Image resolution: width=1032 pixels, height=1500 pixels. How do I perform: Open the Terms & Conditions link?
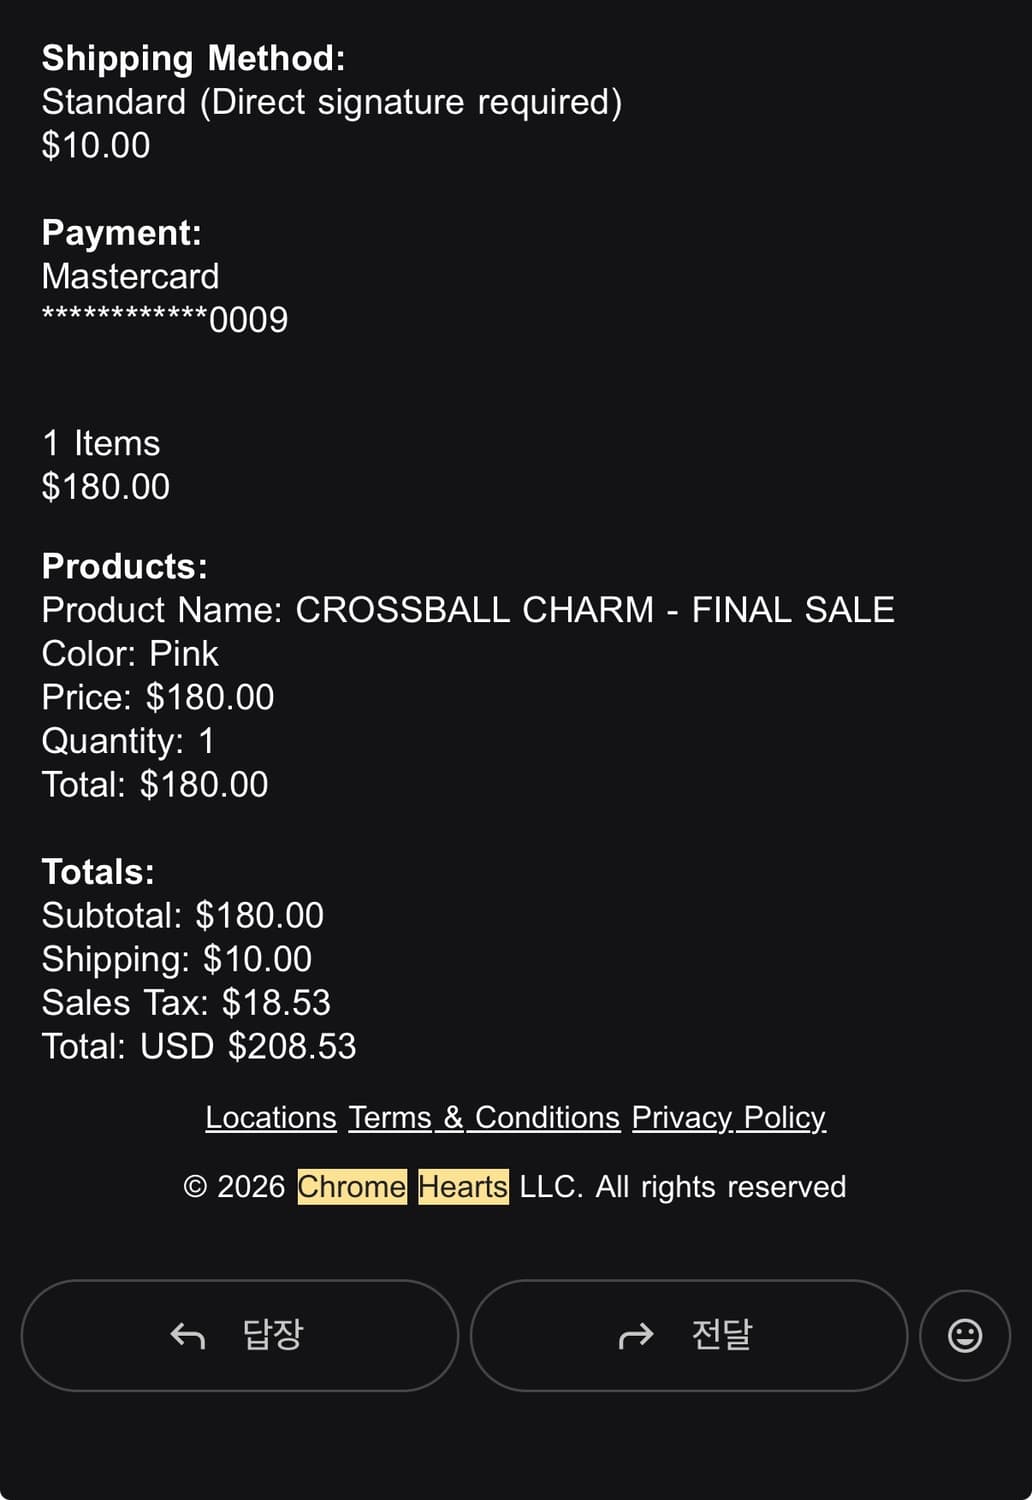point(484,1117)
